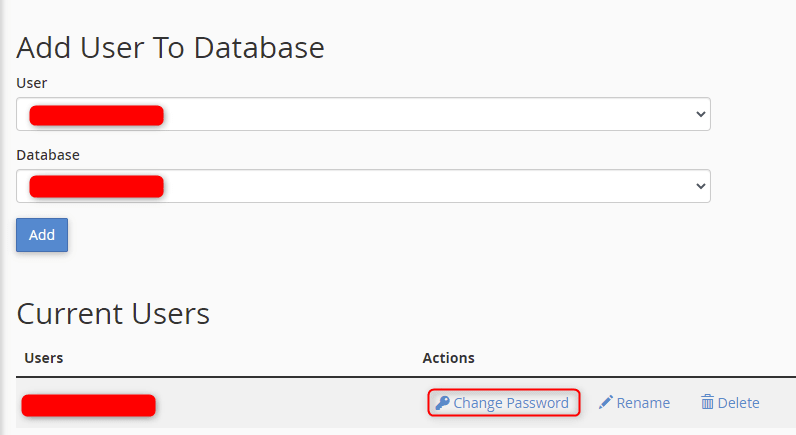Click the blue Add button
Viewport: 796px width, 435px height.
click(42, 235)
